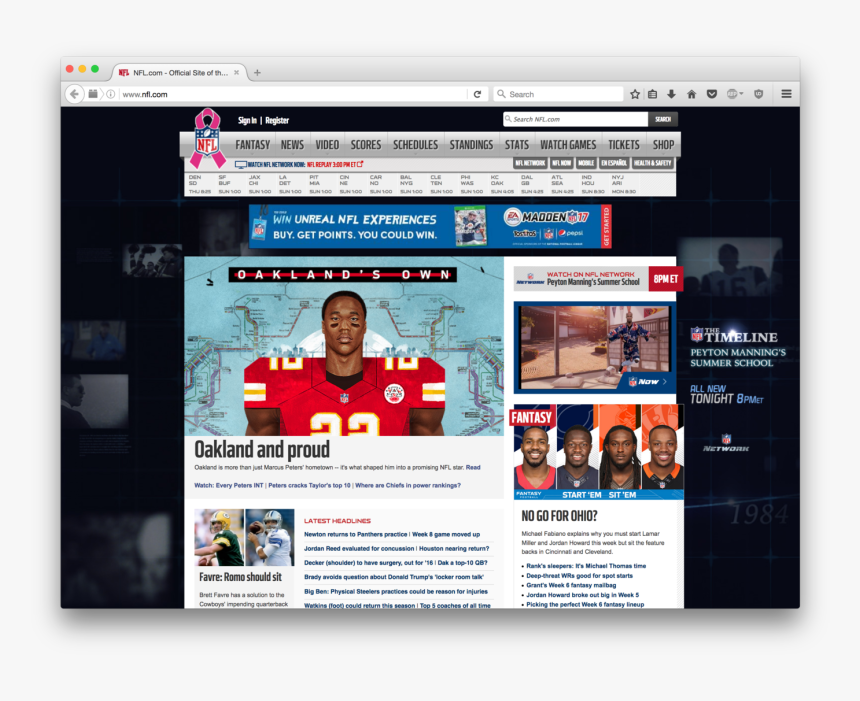The height and width of the screenshot is (701, 860).
Task: Open the STANDINGS nav menu
Action: 471,145
